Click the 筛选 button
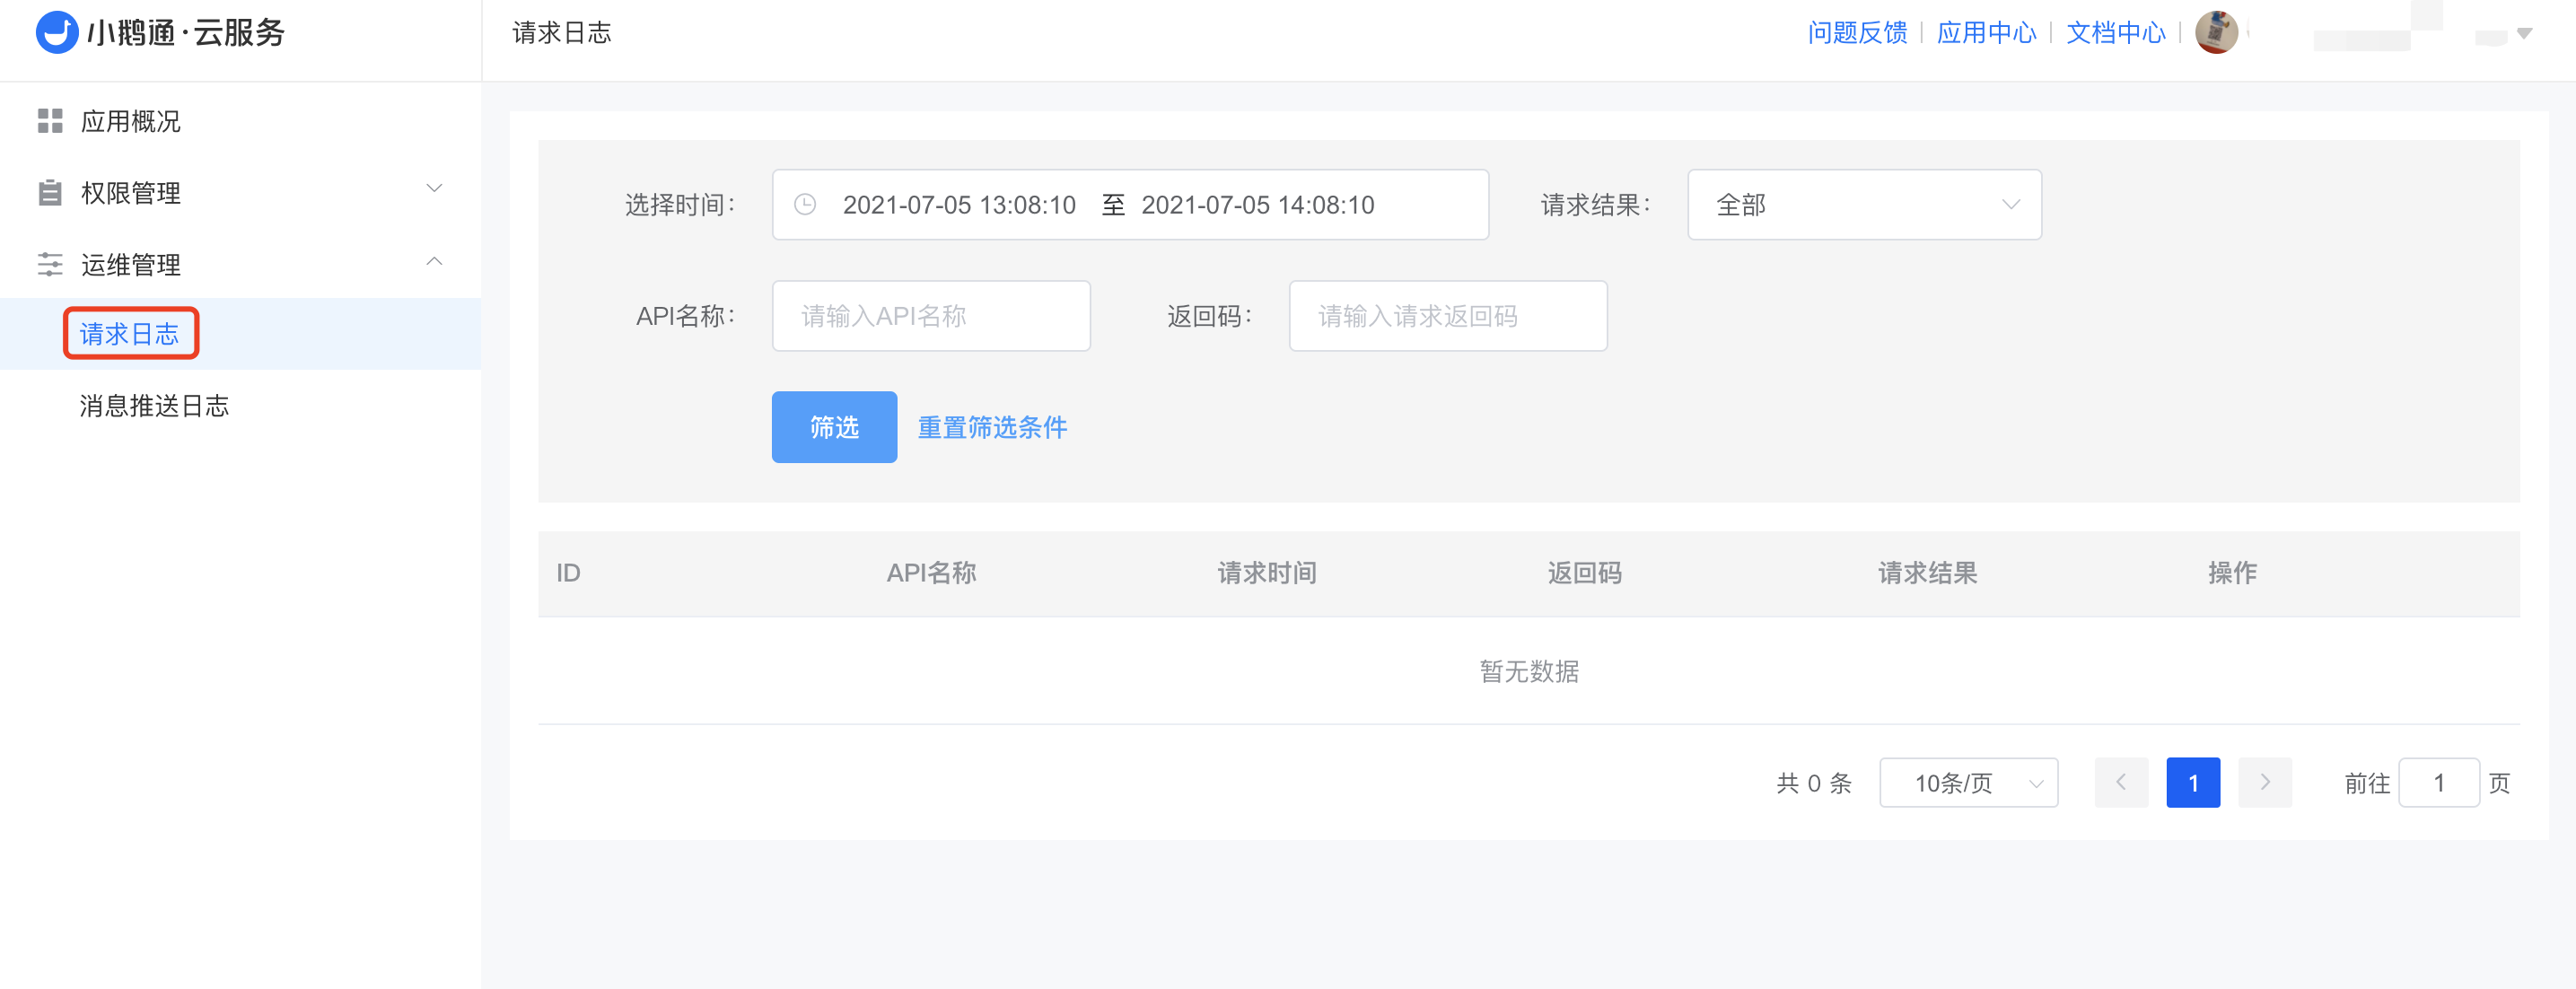This screenshot has height=989, width=2576. (834, 427)
